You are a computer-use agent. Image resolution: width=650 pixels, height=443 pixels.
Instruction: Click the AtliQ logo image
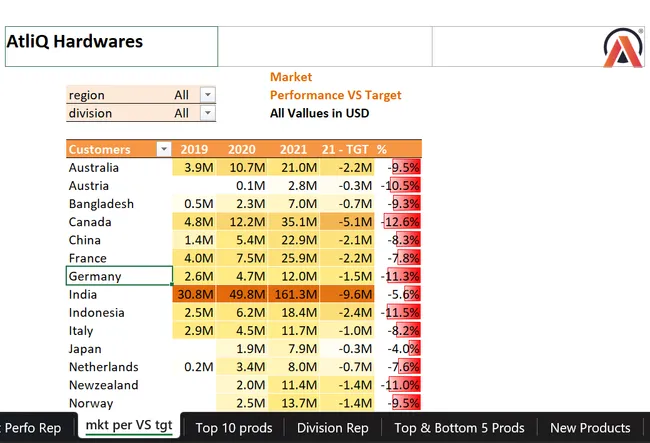click(x=623, y=47)
